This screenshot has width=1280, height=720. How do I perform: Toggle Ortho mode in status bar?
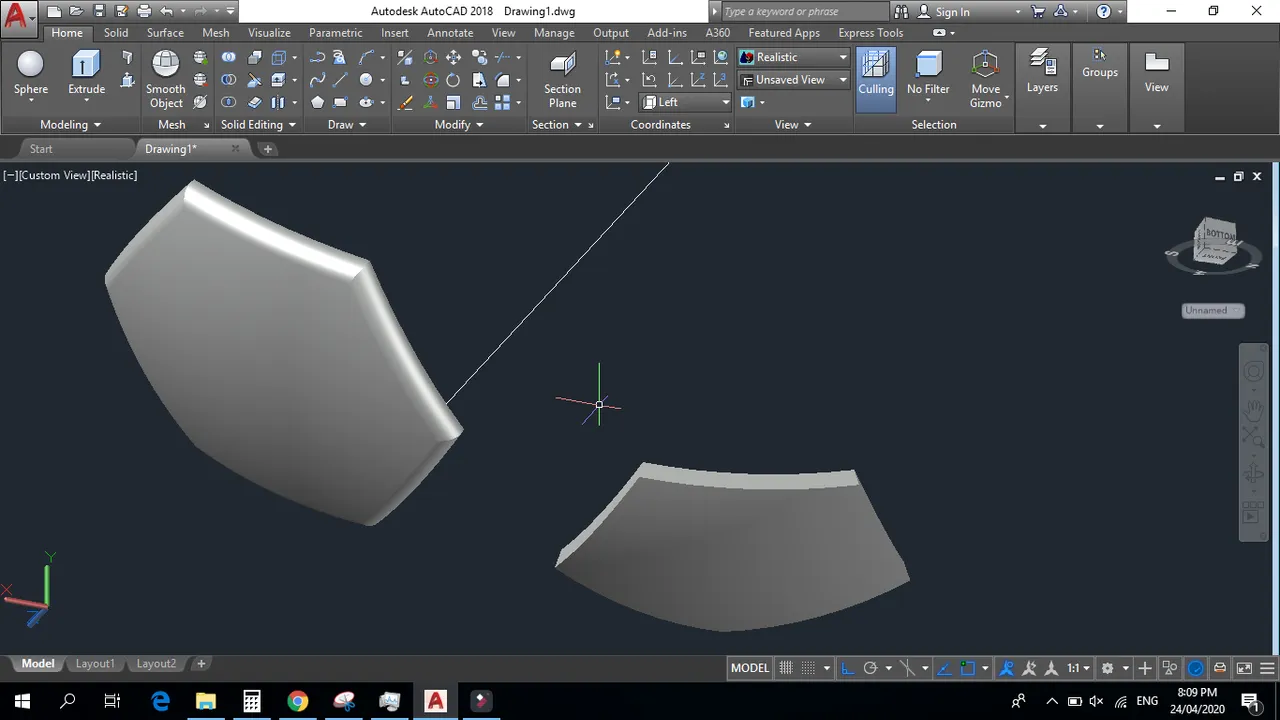[x=848, y=668]
